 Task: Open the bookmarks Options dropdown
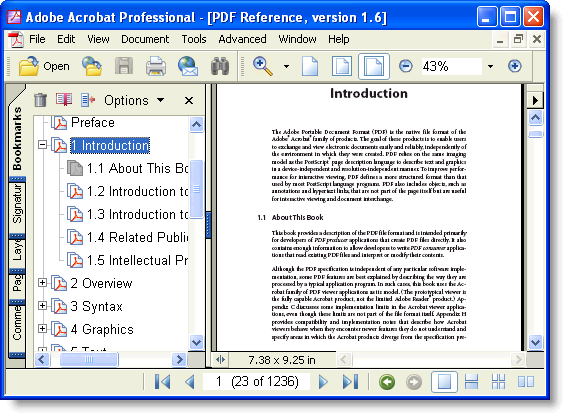click(x=134, y=100)
